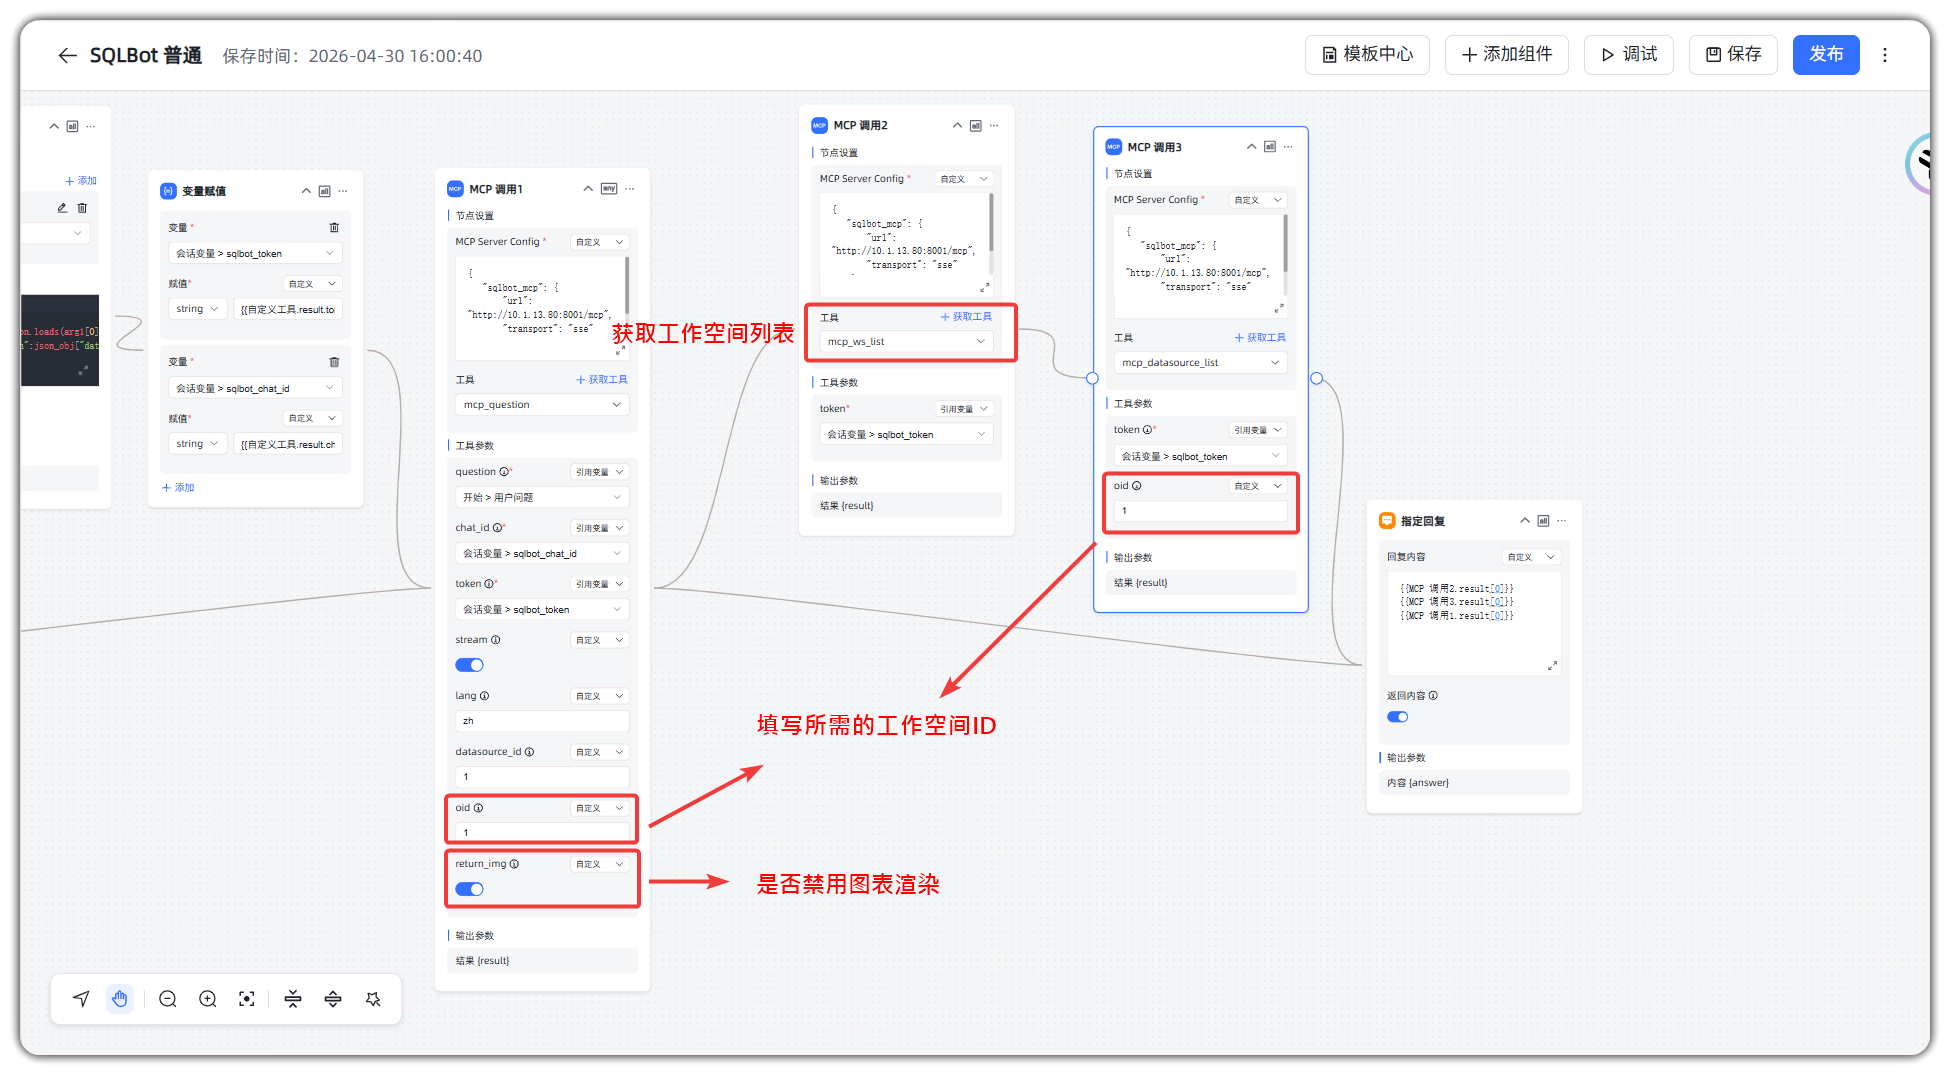
Task: Toggle the stream switch in MCP 调用1
Action: [469, 665]
